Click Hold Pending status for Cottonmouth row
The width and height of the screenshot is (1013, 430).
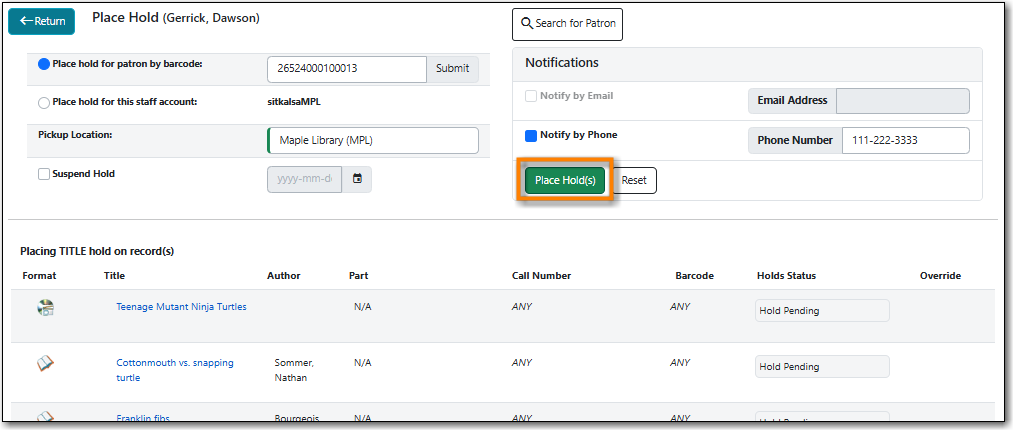[x=822, y=367]
